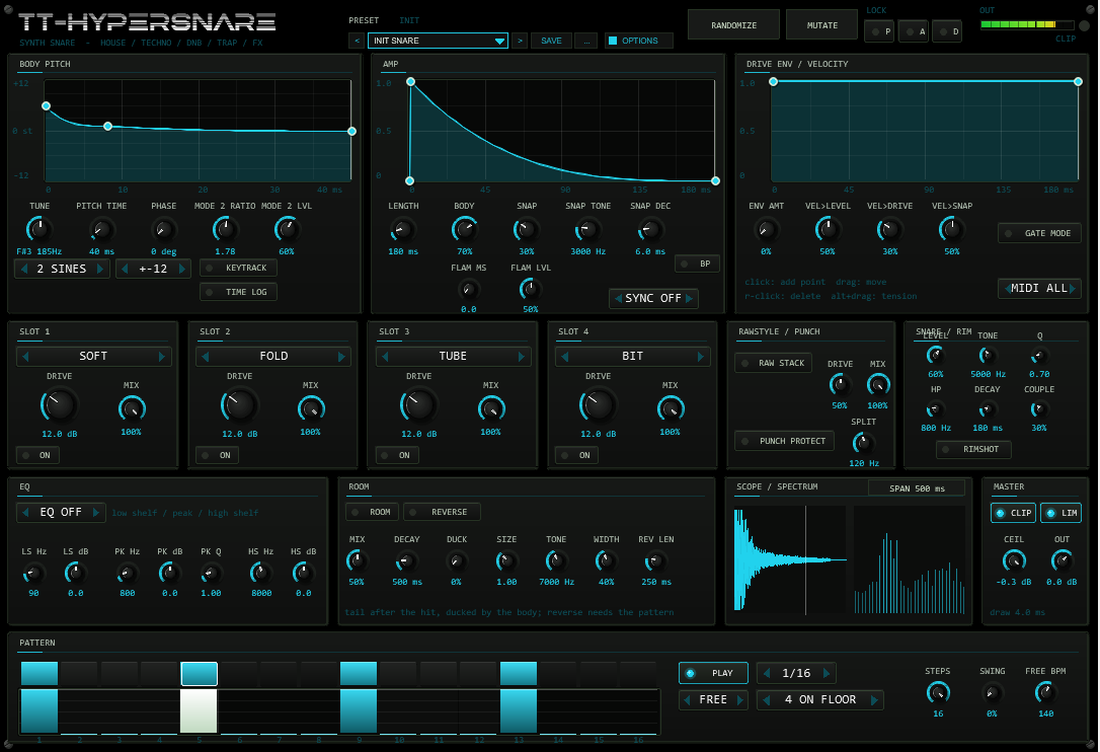Increase pitch range right of +-12
Image resolution: width=1100 pixels, height=752 pixels.
point(182,269)
